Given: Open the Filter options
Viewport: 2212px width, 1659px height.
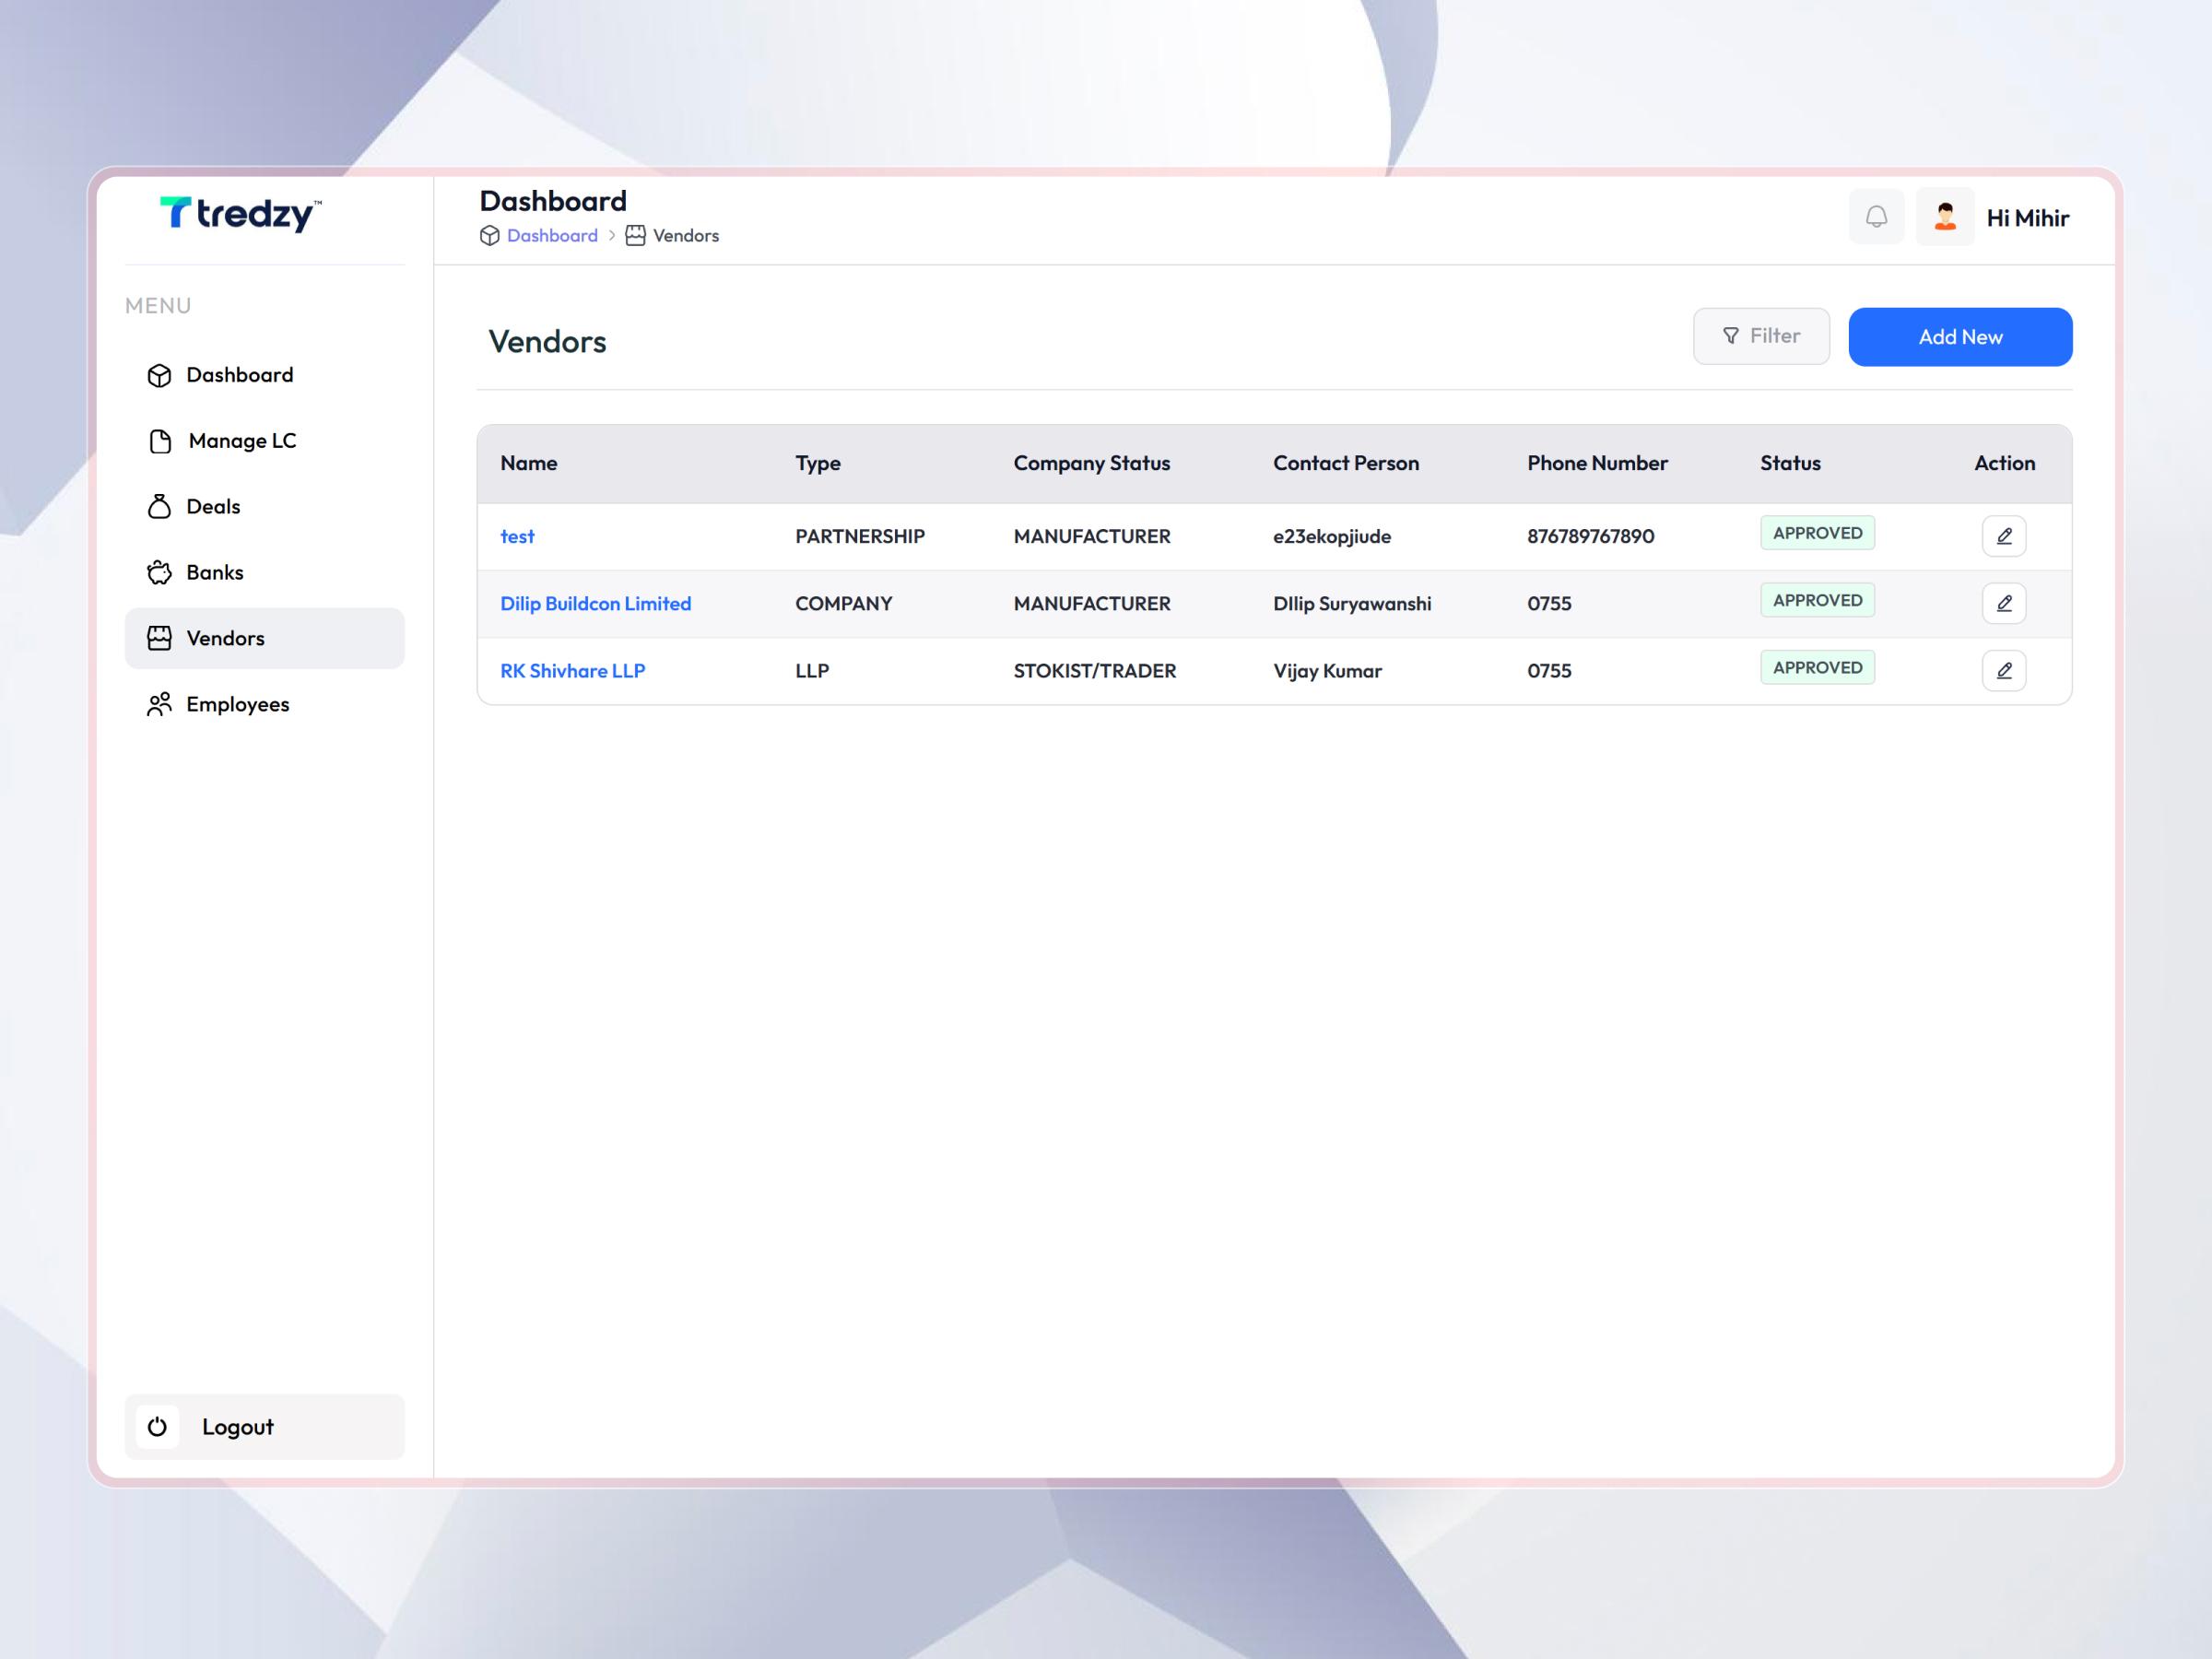Looking at the screenshot, I should (1761, 336).
